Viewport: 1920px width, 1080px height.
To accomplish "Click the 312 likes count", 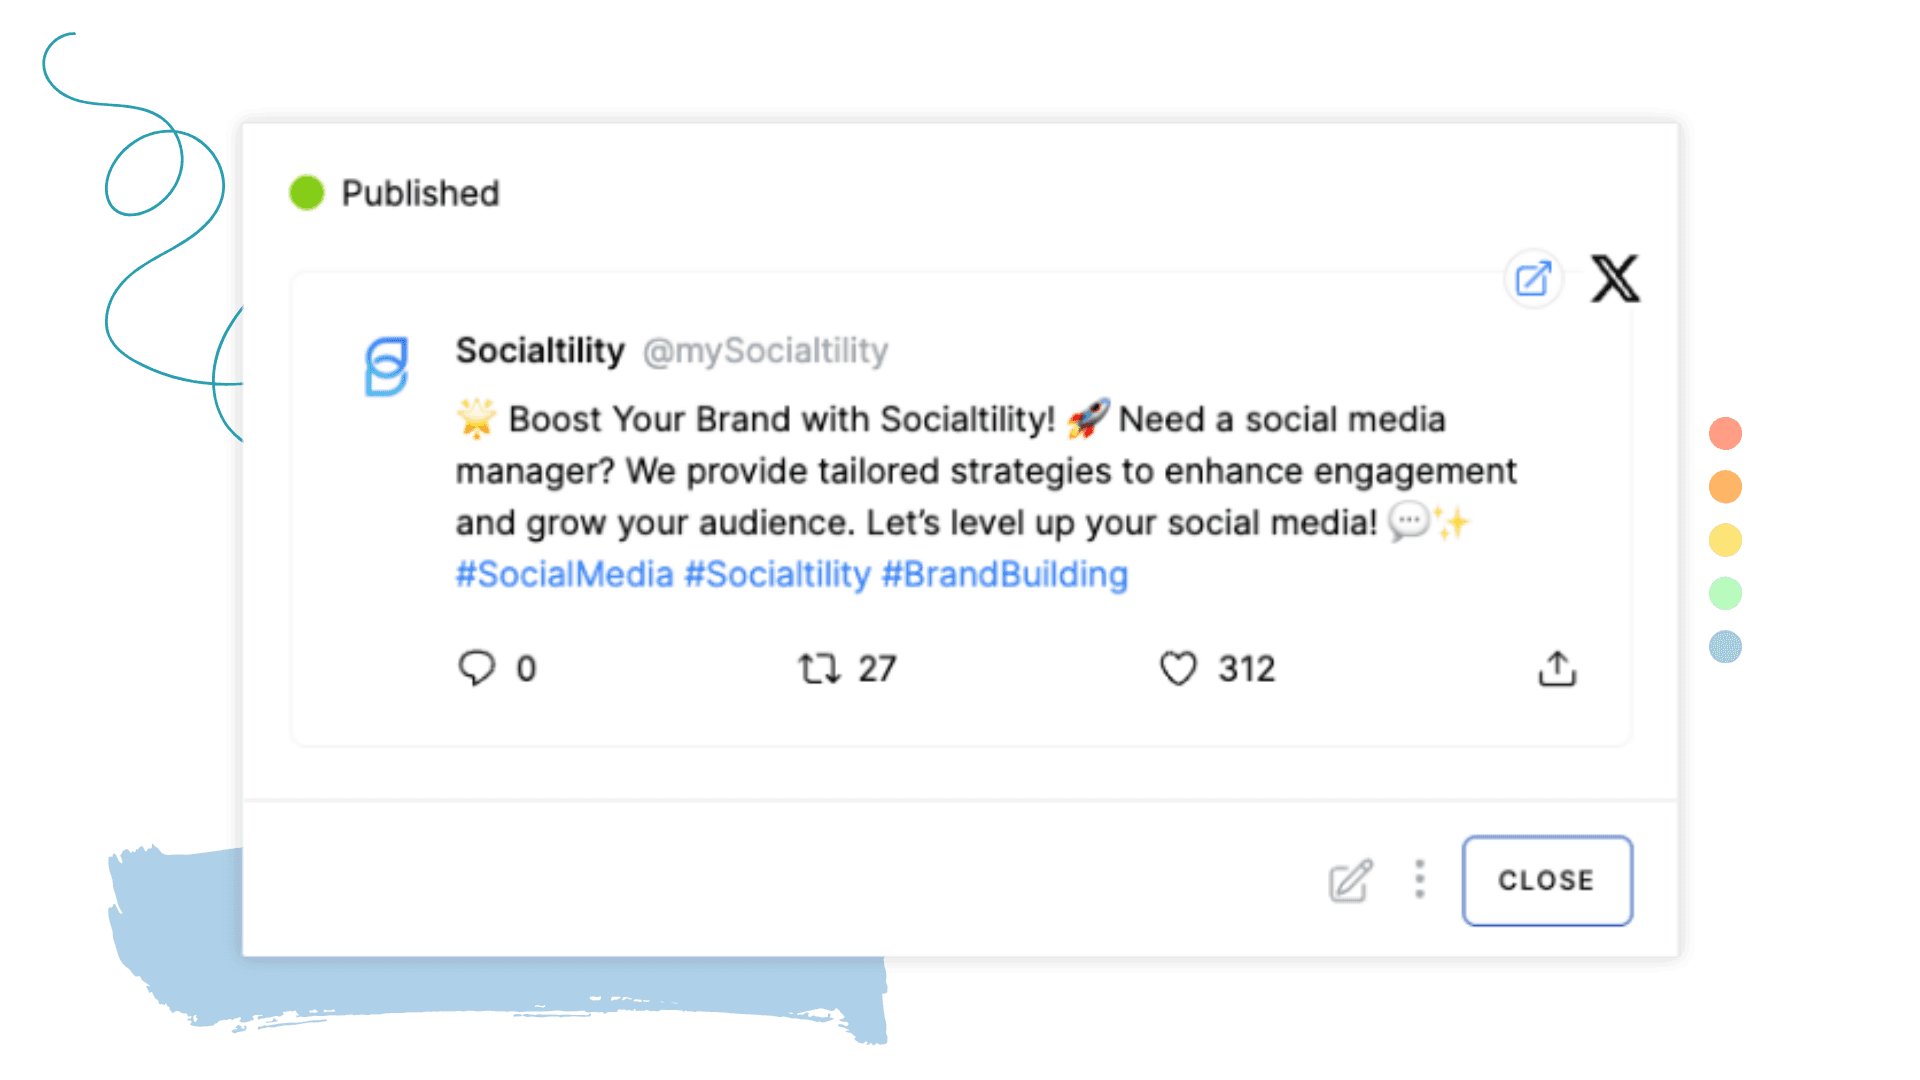I will (1245, 668).
